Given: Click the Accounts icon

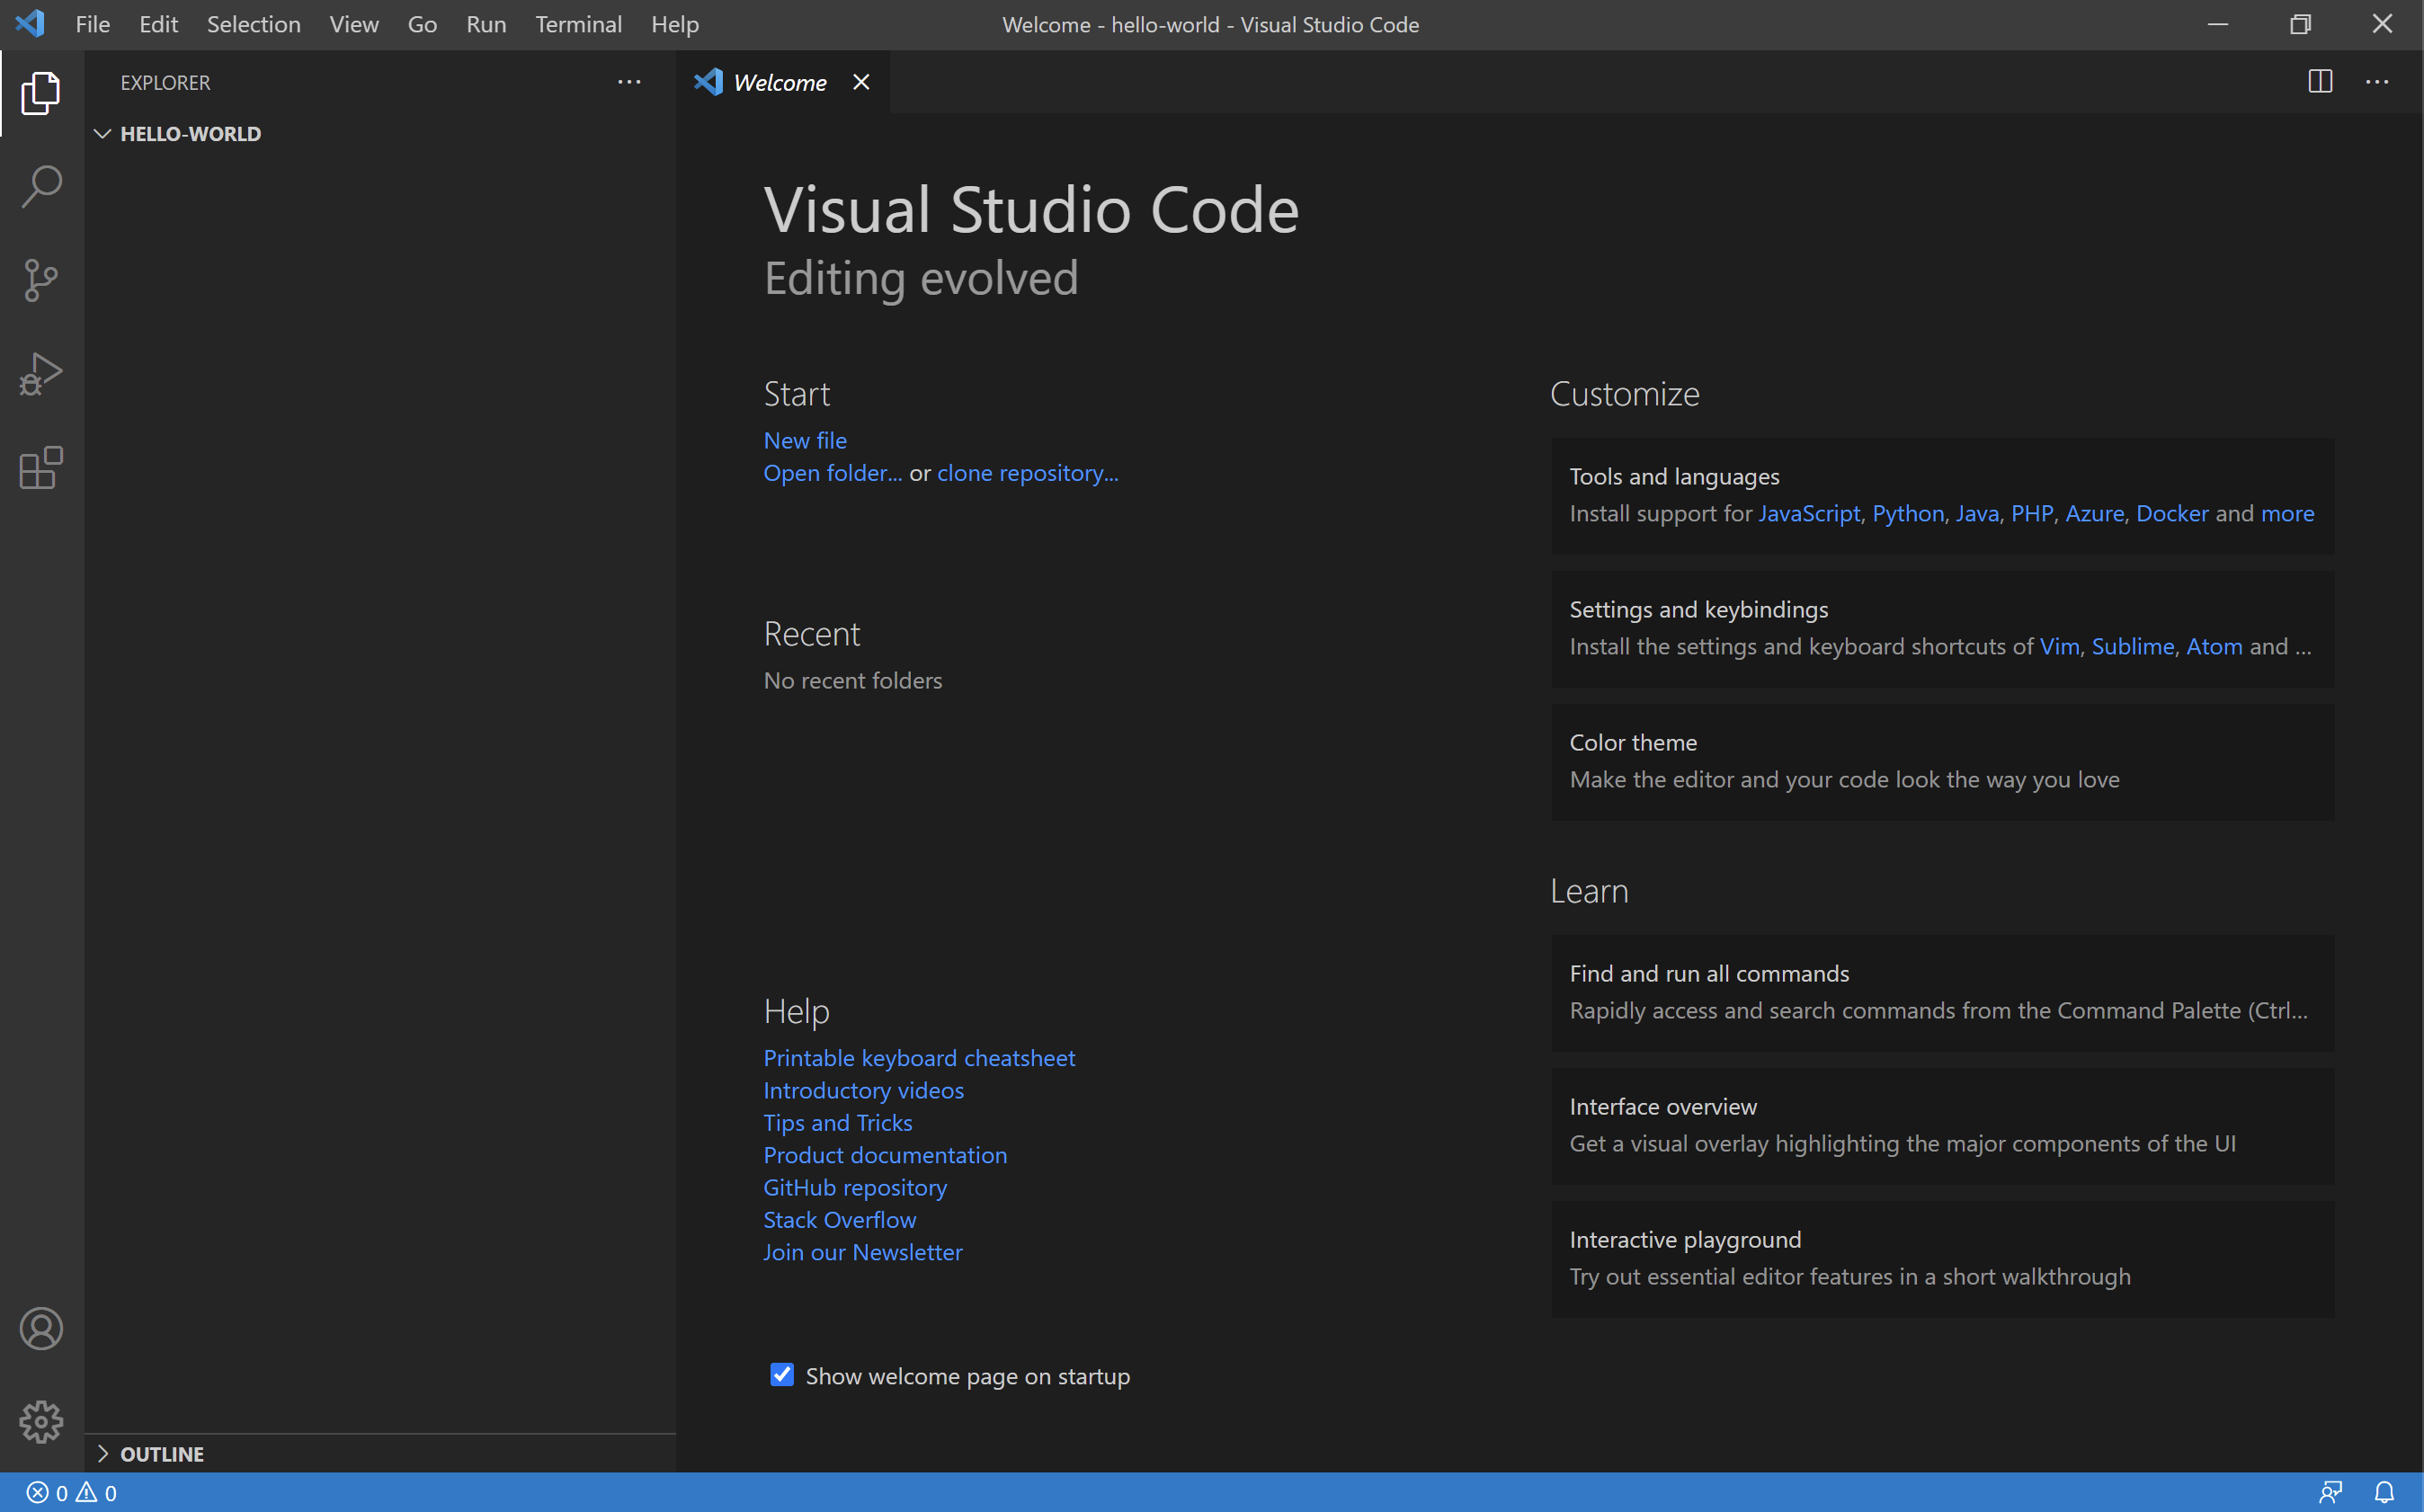Looking at the screenshot, I should click(x=41, y=1328).
